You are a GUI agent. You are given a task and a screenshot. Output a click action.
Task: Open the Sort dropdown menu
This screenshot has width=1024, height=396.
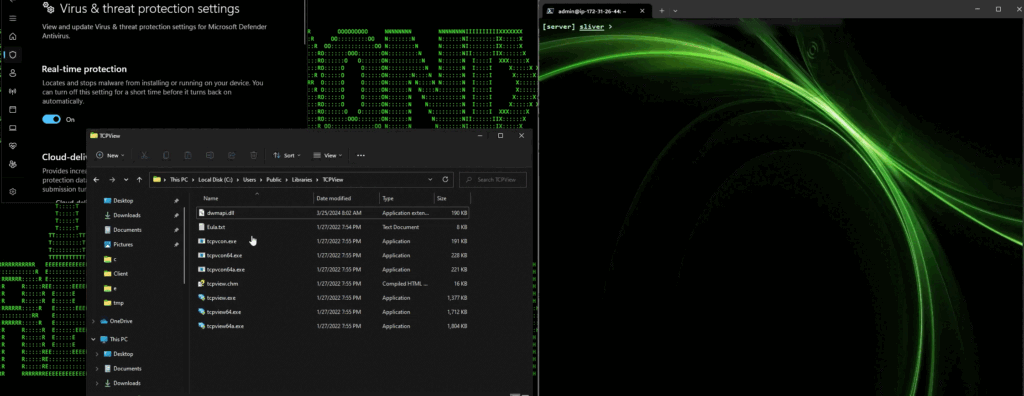(287, 156)
